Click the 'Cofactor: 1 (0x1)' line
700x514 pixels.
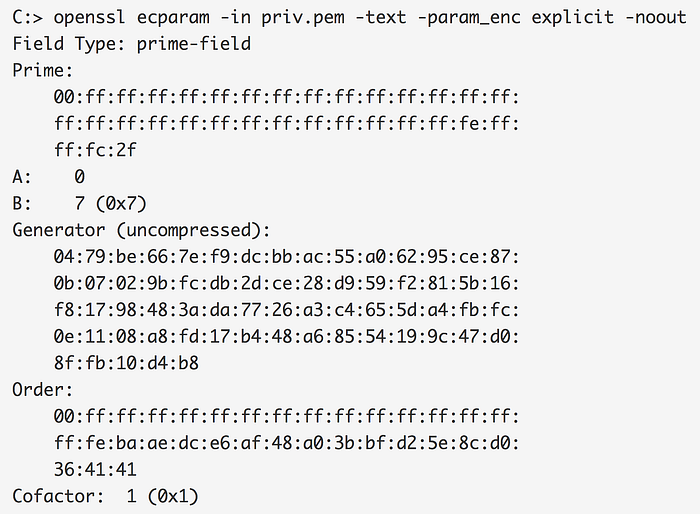point(105,497)
